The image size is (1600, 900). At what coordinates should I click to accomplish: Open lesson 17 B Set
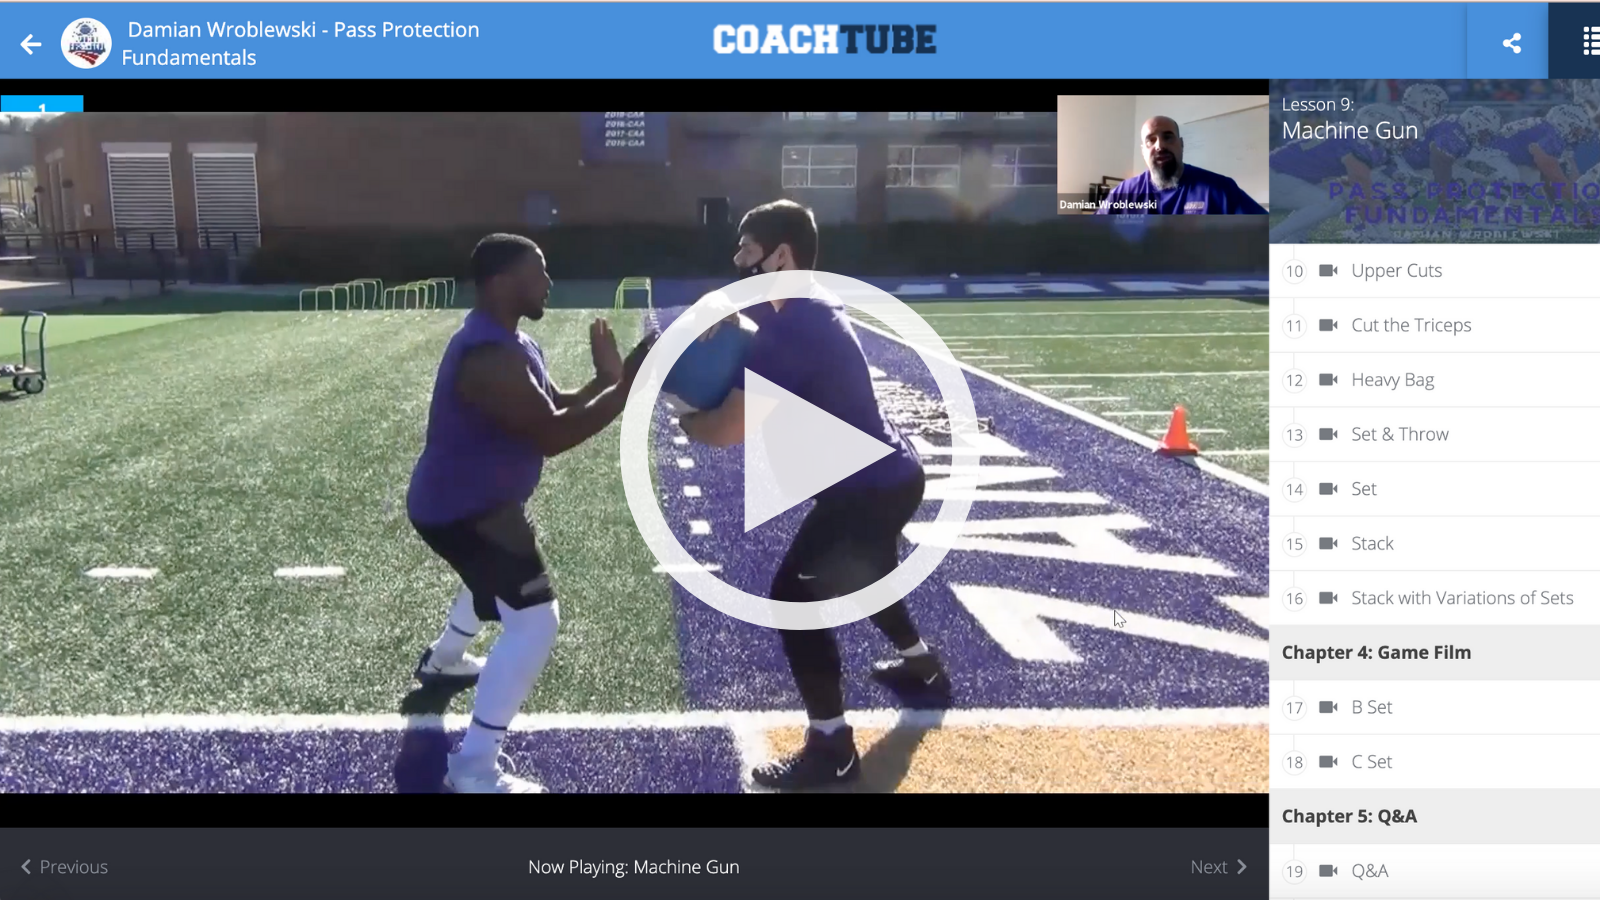pyautogui.click(x=1435, y=707)
